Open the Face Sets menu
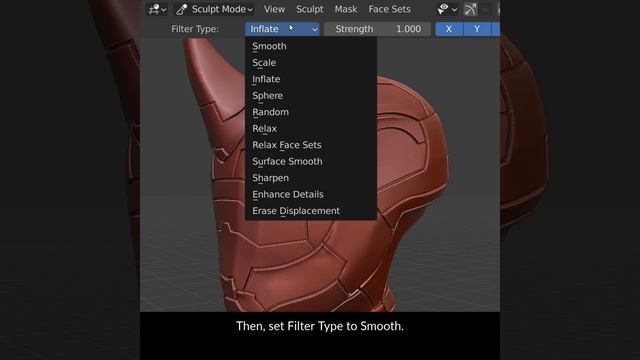Viewport: 640px width, 360px height. [389, 9]
